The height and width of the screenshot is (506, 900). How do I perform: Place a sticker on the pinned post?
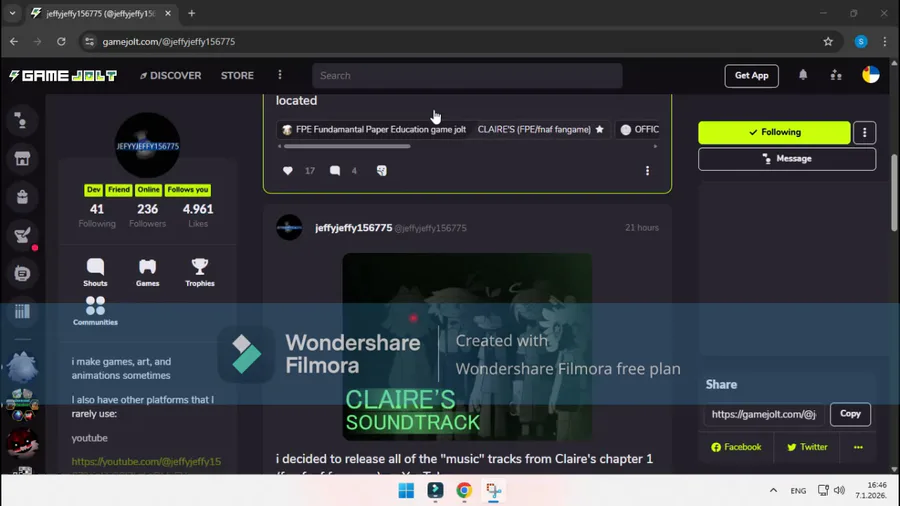click(x=382, y=170)
